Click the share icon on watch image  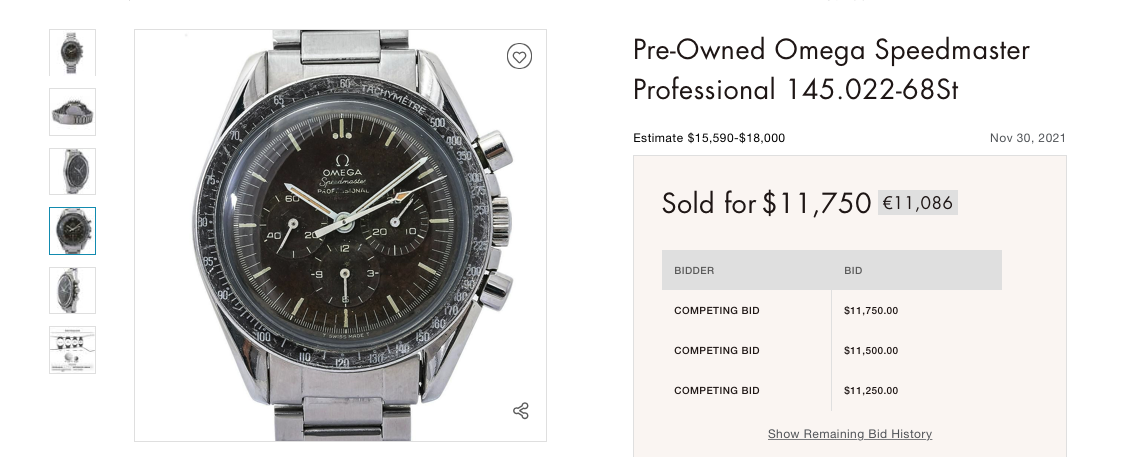coord(520,411)
